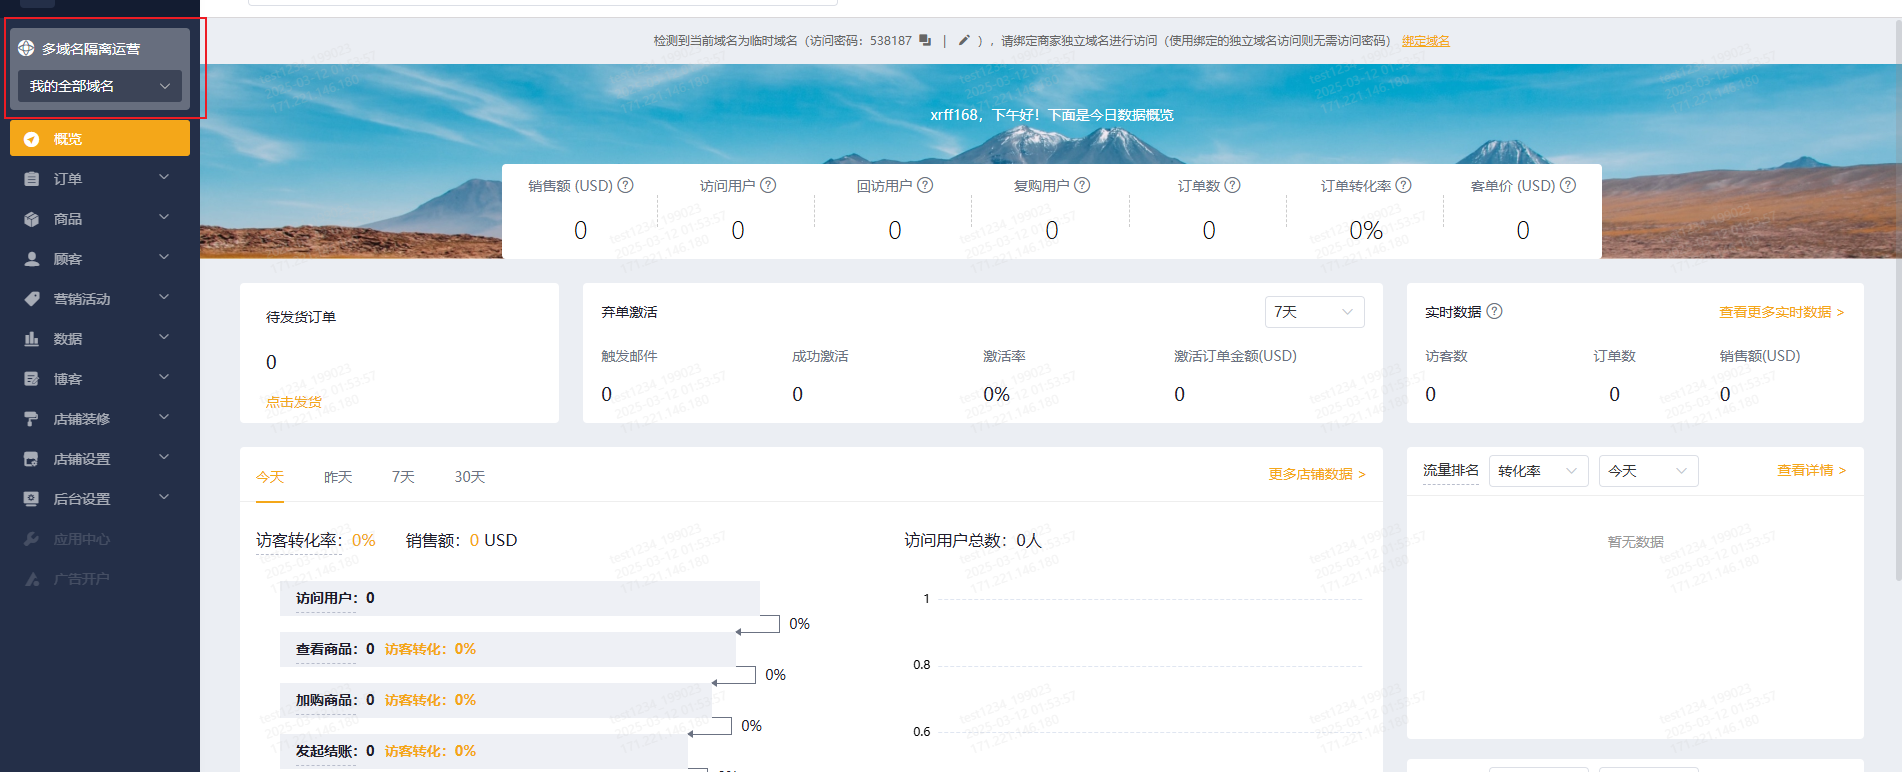This screenshot has height=772, width=1902.
Task: Switch to the 今天 tab
Action: tap(270, 477)
